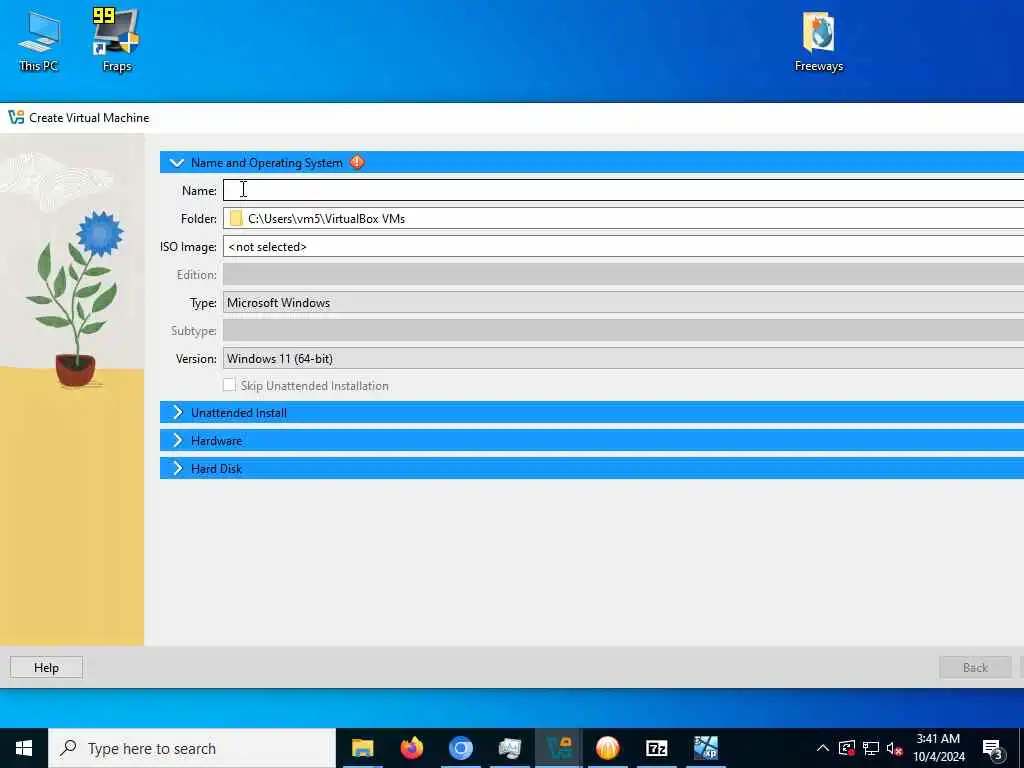The image size is (1024, 768).
Task: Open the orange sphere app on the taskbar
Action: pyautogui.click(x=607, y=748)
